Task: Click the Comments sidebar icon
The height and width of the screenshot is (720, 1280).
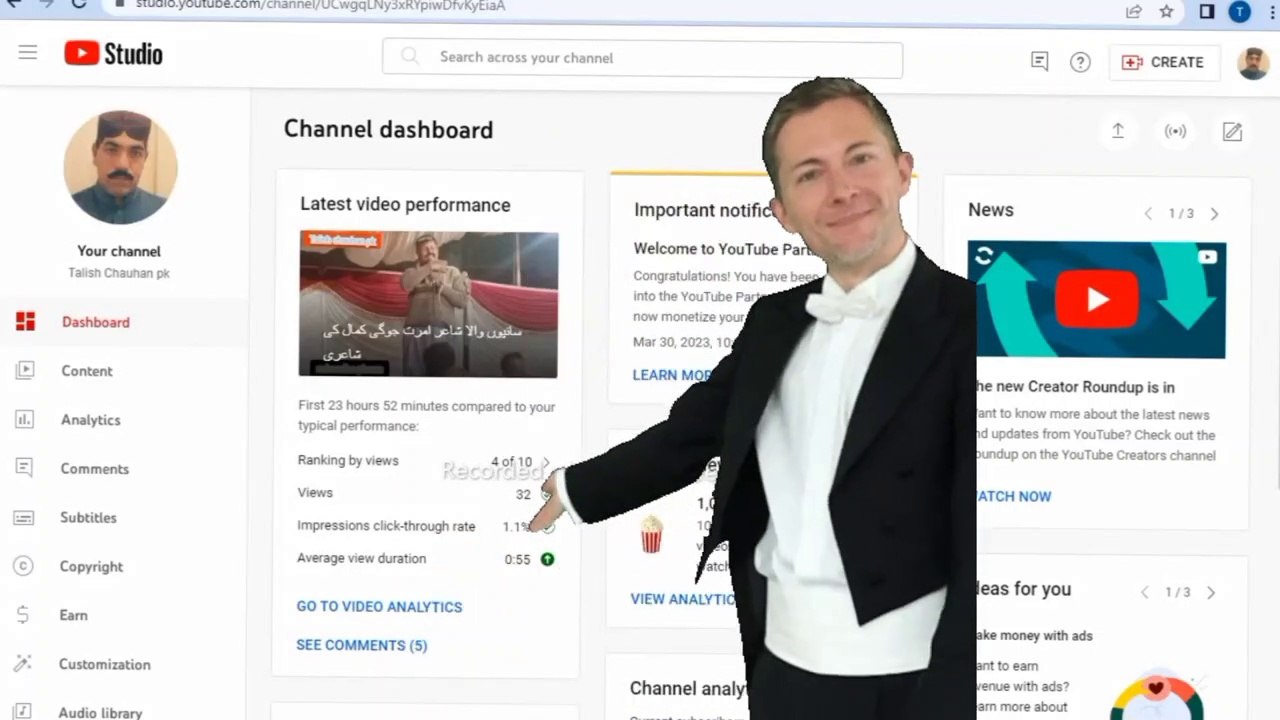Action: 25,468
